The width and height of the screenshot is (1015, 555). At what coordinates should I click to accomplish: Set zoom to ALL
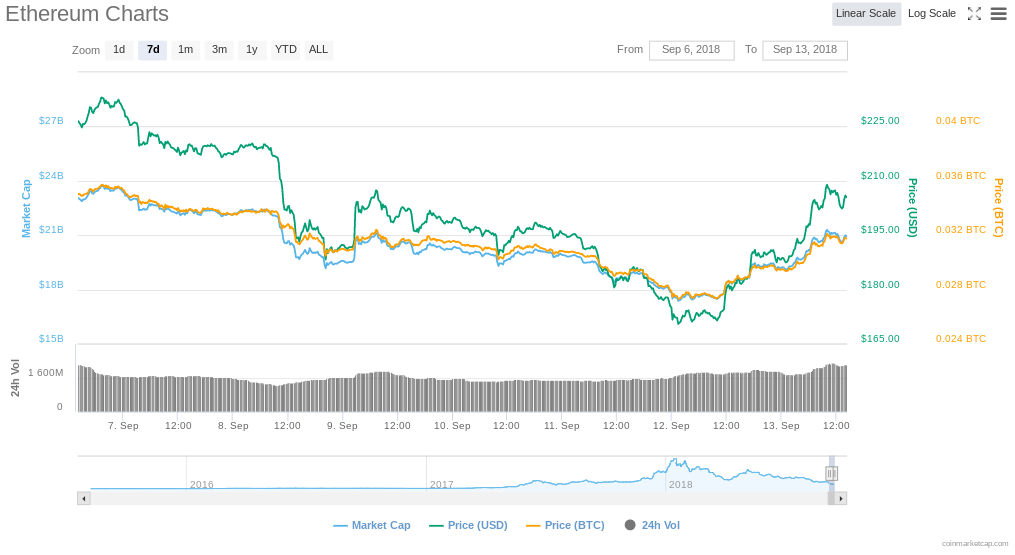click(318, 50)
